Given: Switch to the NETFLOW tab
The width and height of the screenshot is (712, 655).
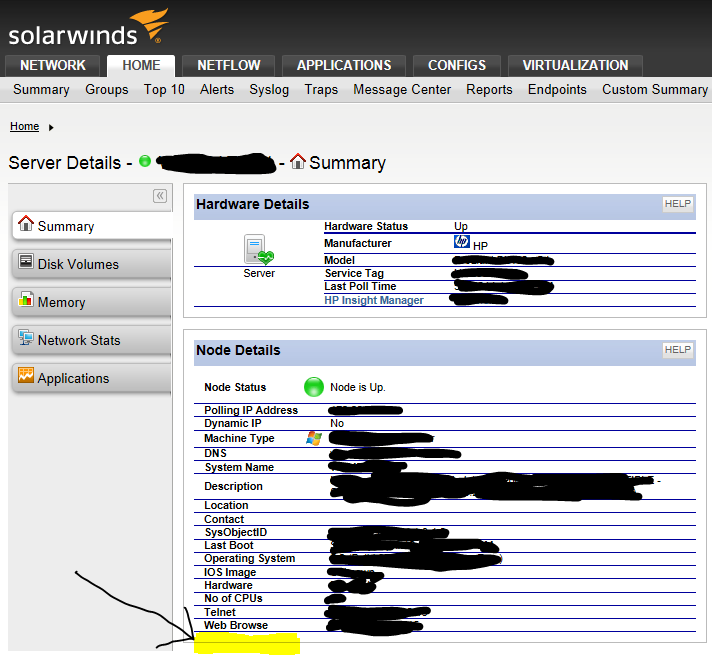Looking at the screenshot, I should tap(228, 65).
